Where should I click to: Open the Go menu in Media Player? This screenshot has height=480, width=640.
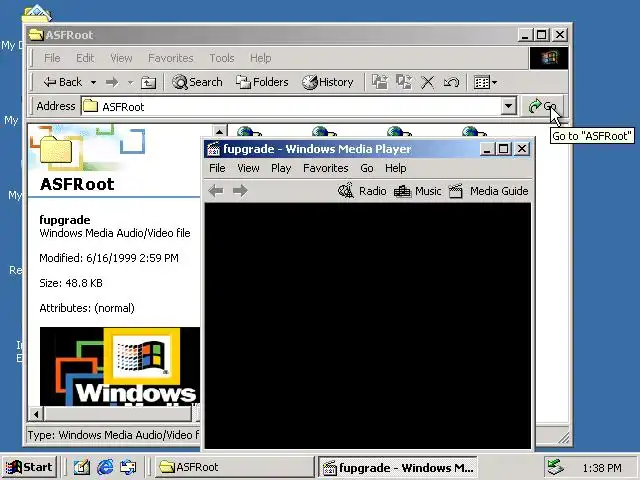(367, 168)
